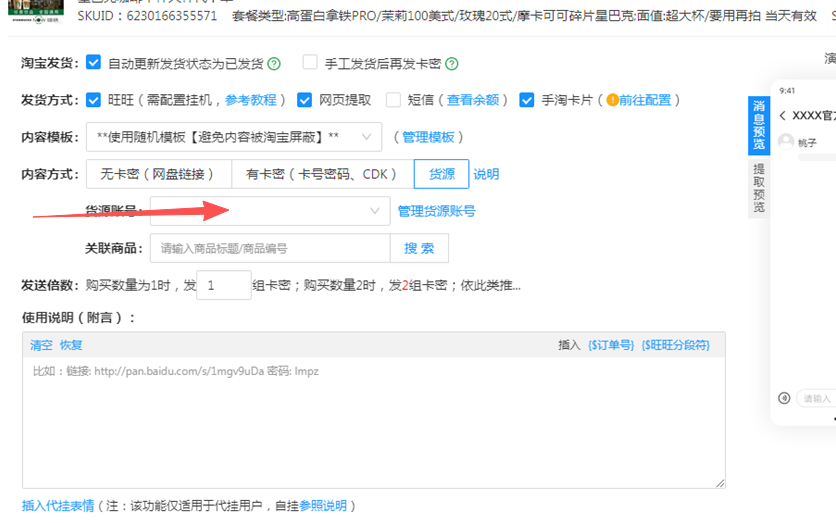
Task: Switch to 有卡密（卡号密码、CDK）tab
Action: [322, 174]
